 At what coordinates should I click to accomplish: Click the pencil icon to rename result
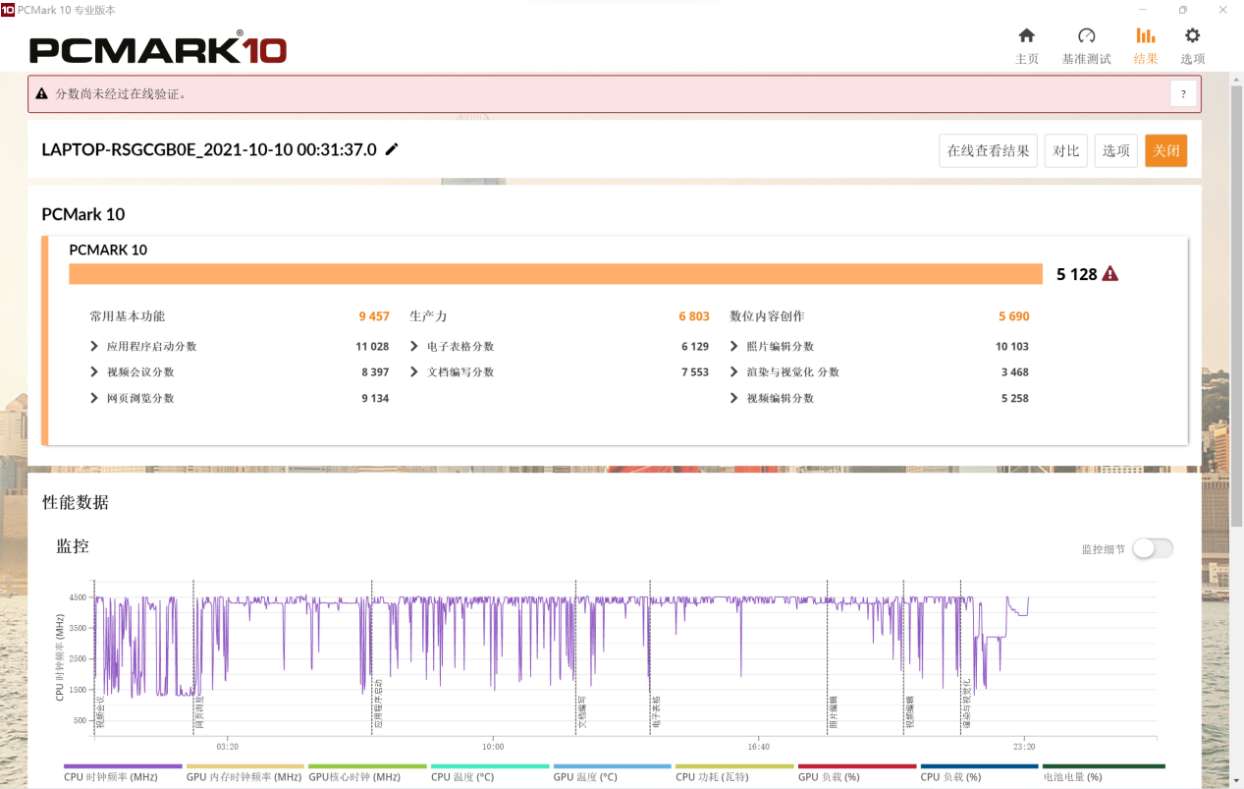coord(392,150)
